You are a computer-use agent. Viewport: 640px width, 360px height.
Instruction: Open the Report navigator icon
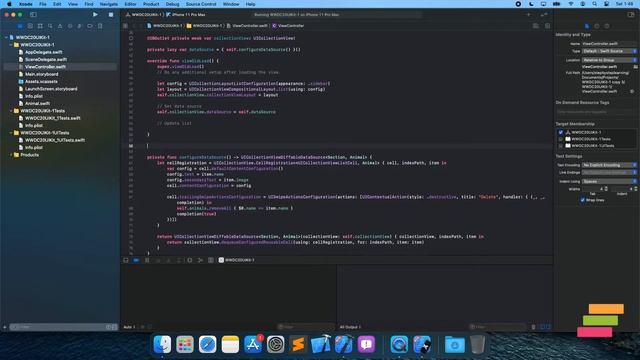pyautogui.click(x=100, y=26)
